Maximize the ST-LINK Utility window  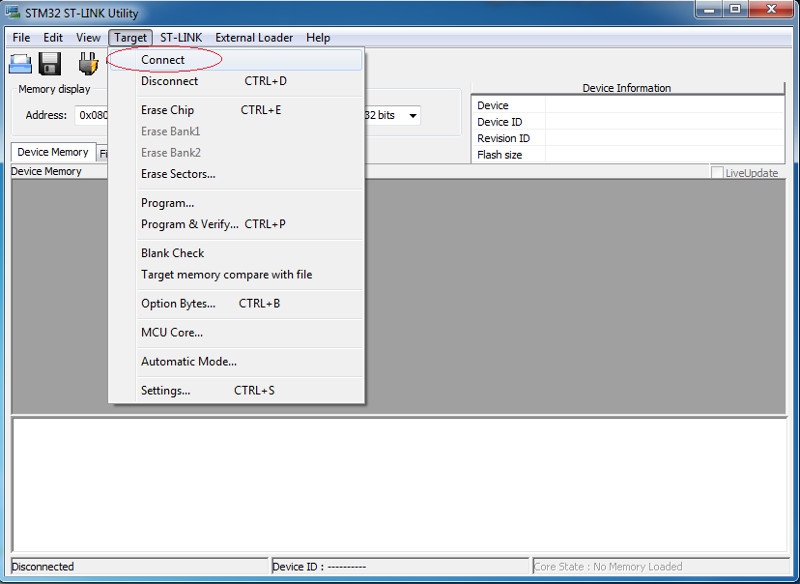(735, 9)
